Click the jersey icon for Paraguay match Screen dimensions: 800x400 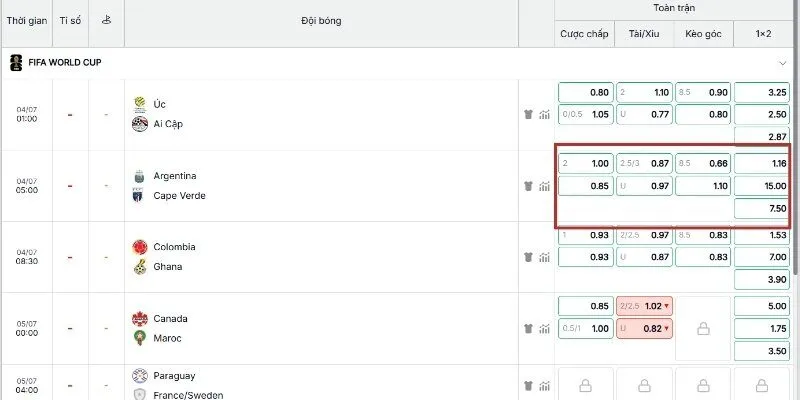click(528, 386)
